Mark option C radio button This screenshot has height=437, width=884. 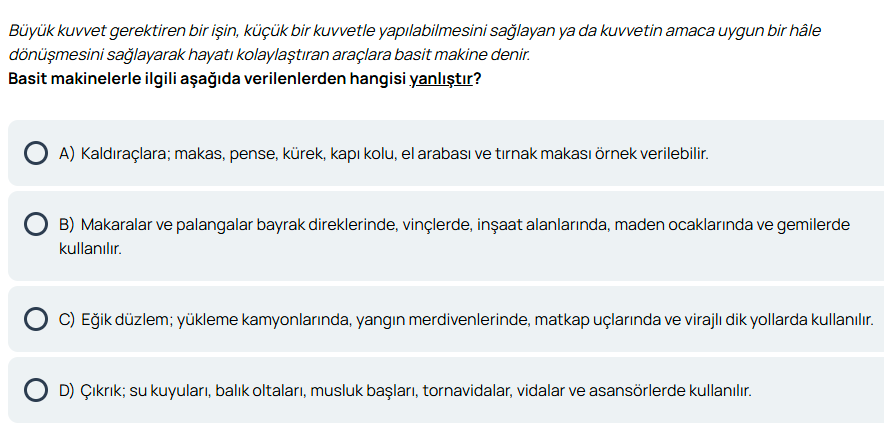click(35, 319)
